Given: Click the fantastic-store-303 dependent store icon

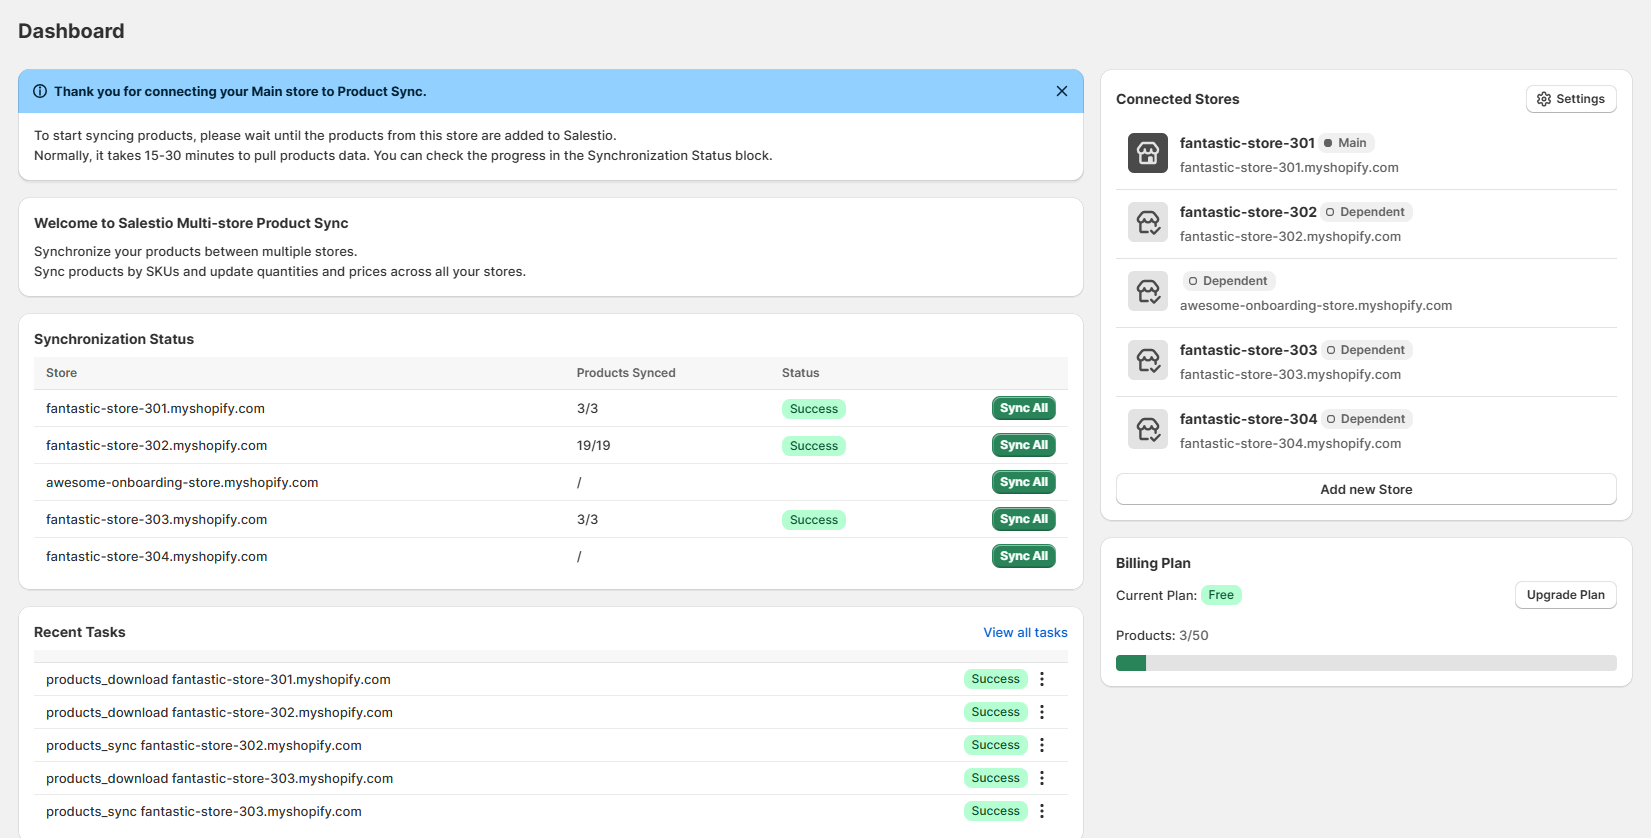Looking at the screenshot, I should click(x=1148, y=360).
